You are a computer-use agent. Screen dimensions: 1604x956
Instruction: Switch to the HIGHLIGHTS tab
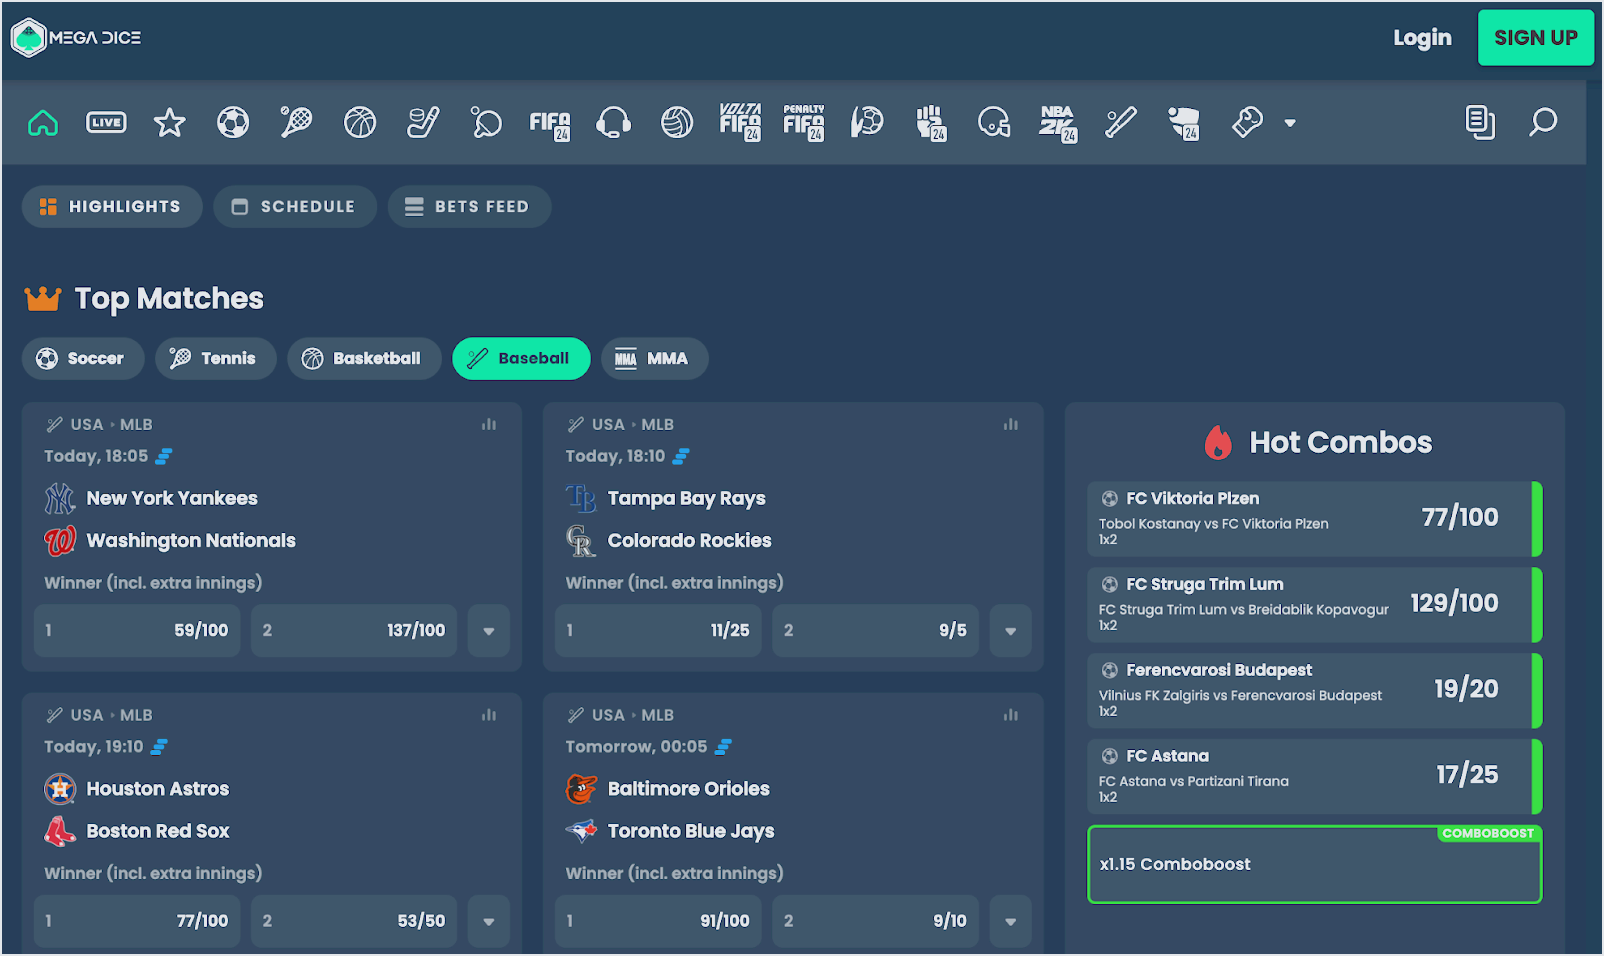[112, 207]
